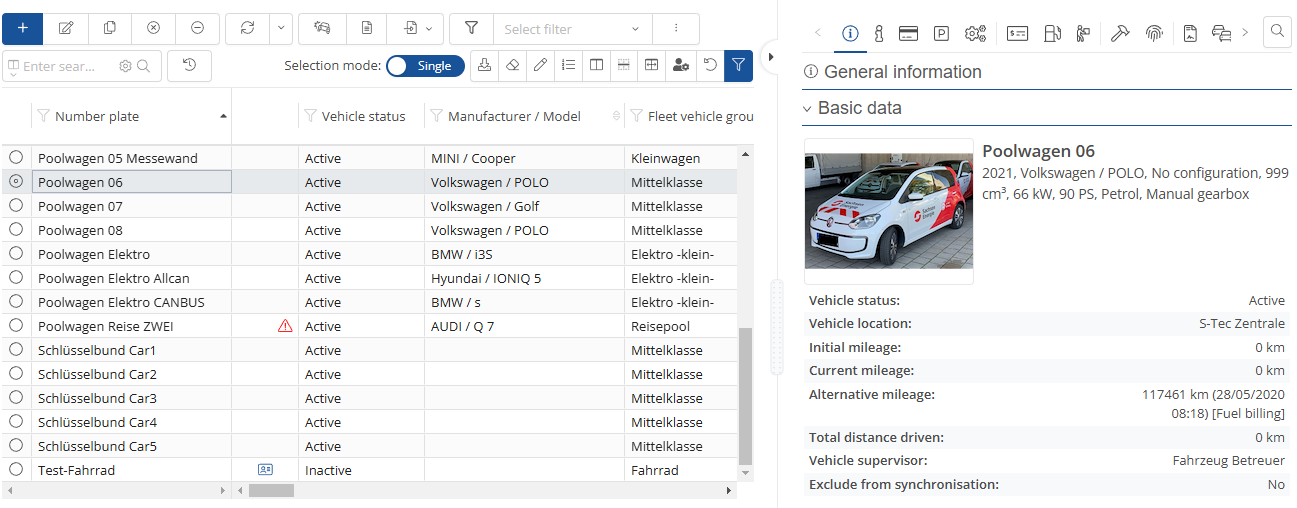
Task: Open the parking P tab icon
Action: (x=941, y=33)
